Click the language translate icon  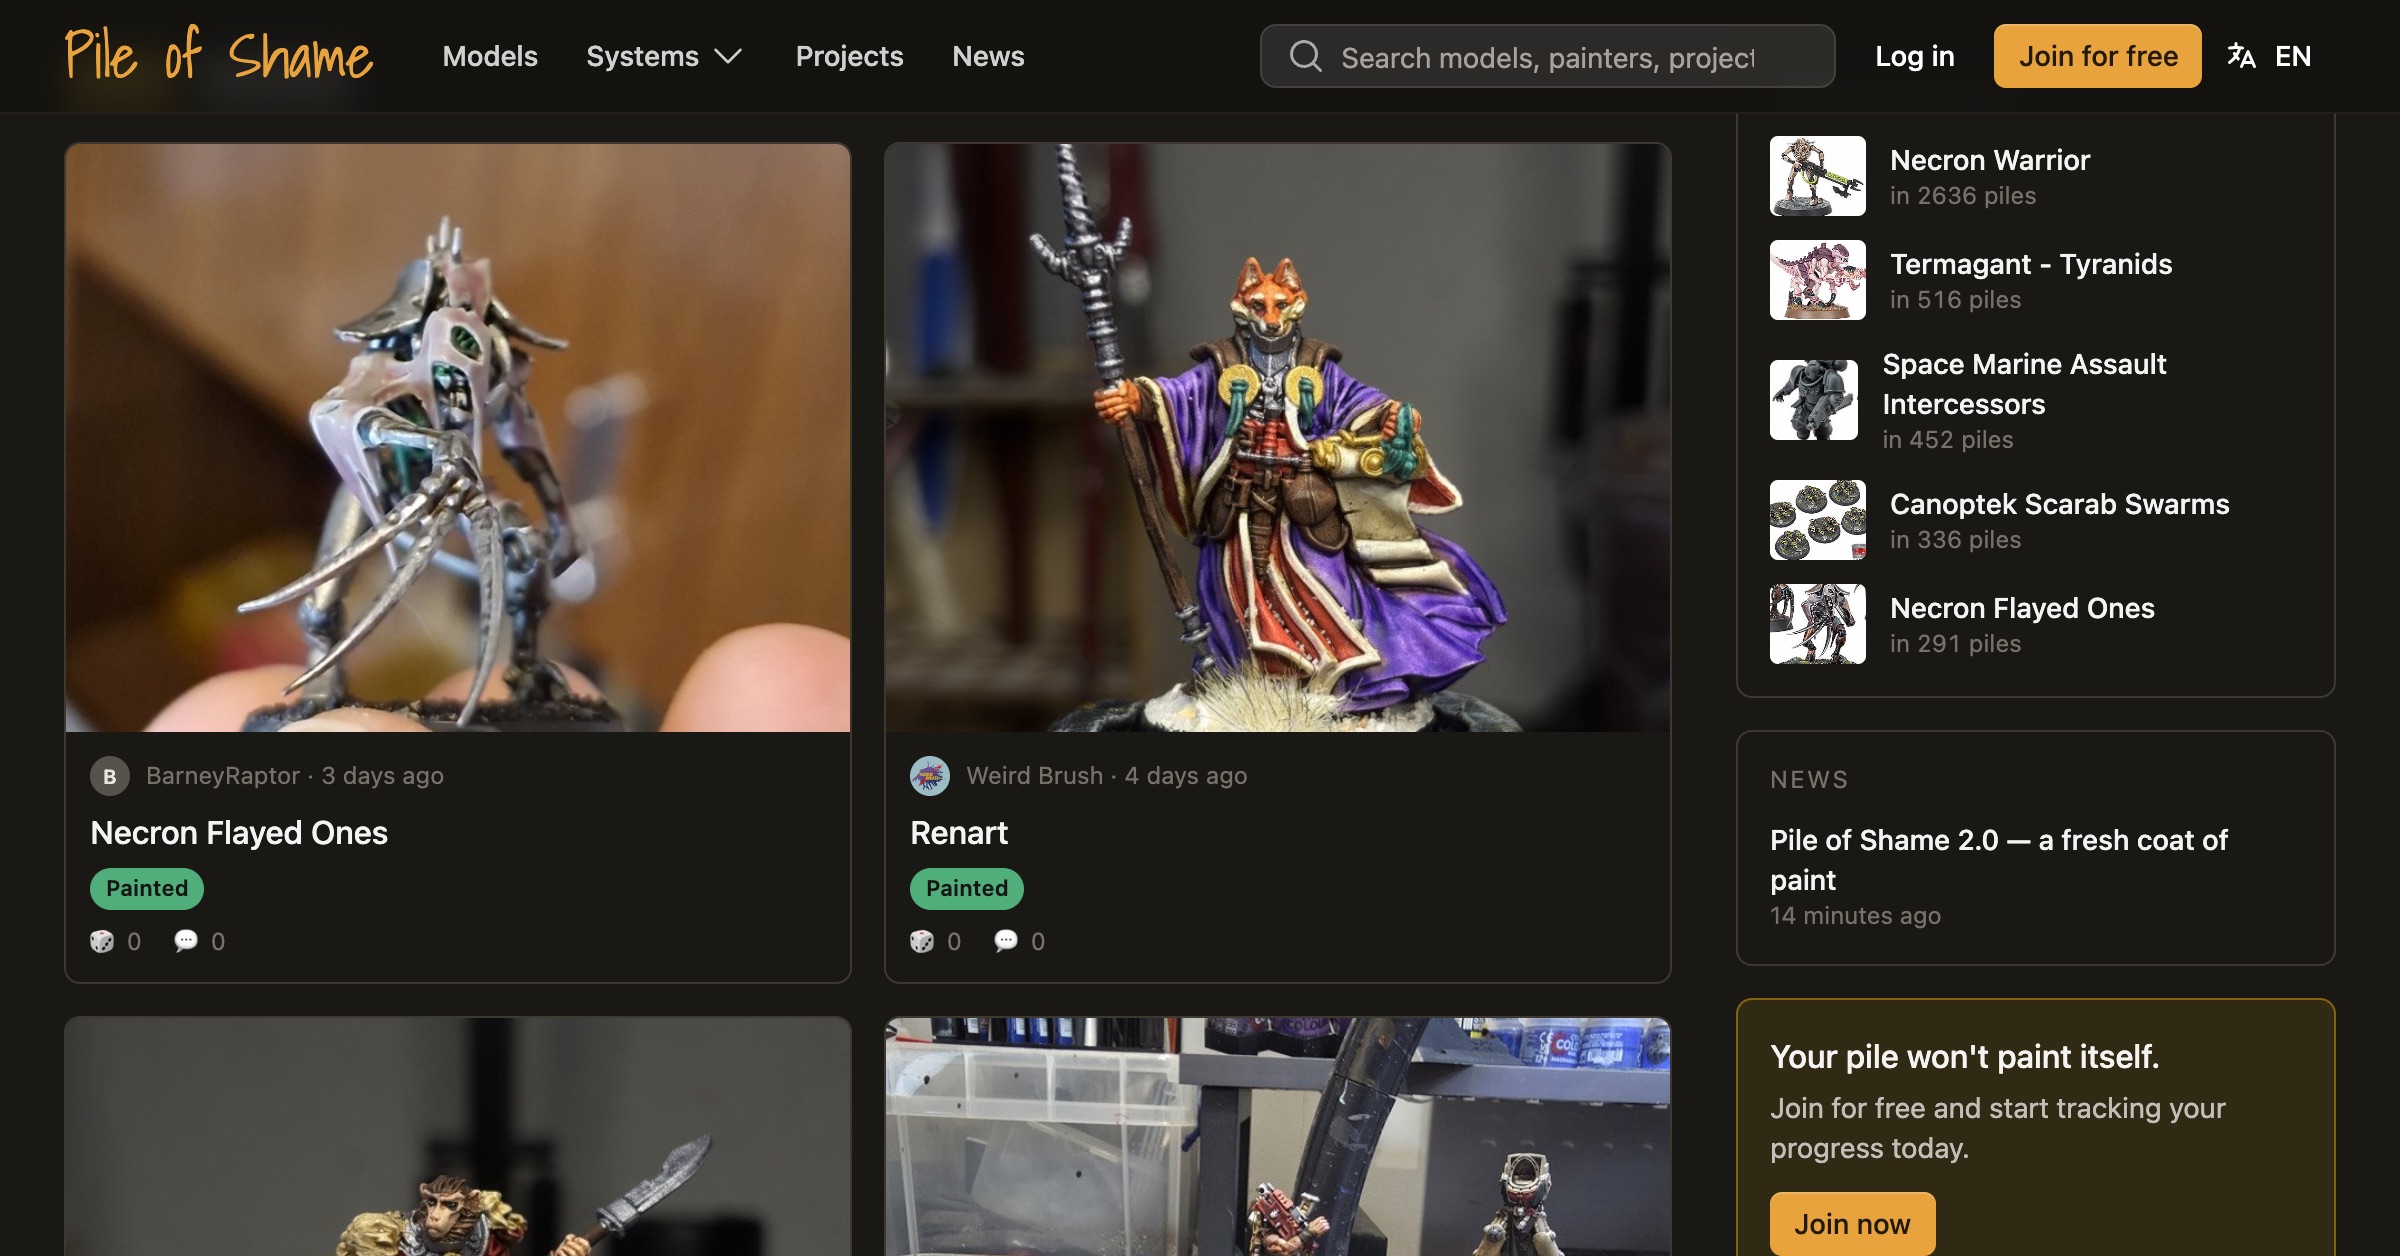tap(2241, 56)
